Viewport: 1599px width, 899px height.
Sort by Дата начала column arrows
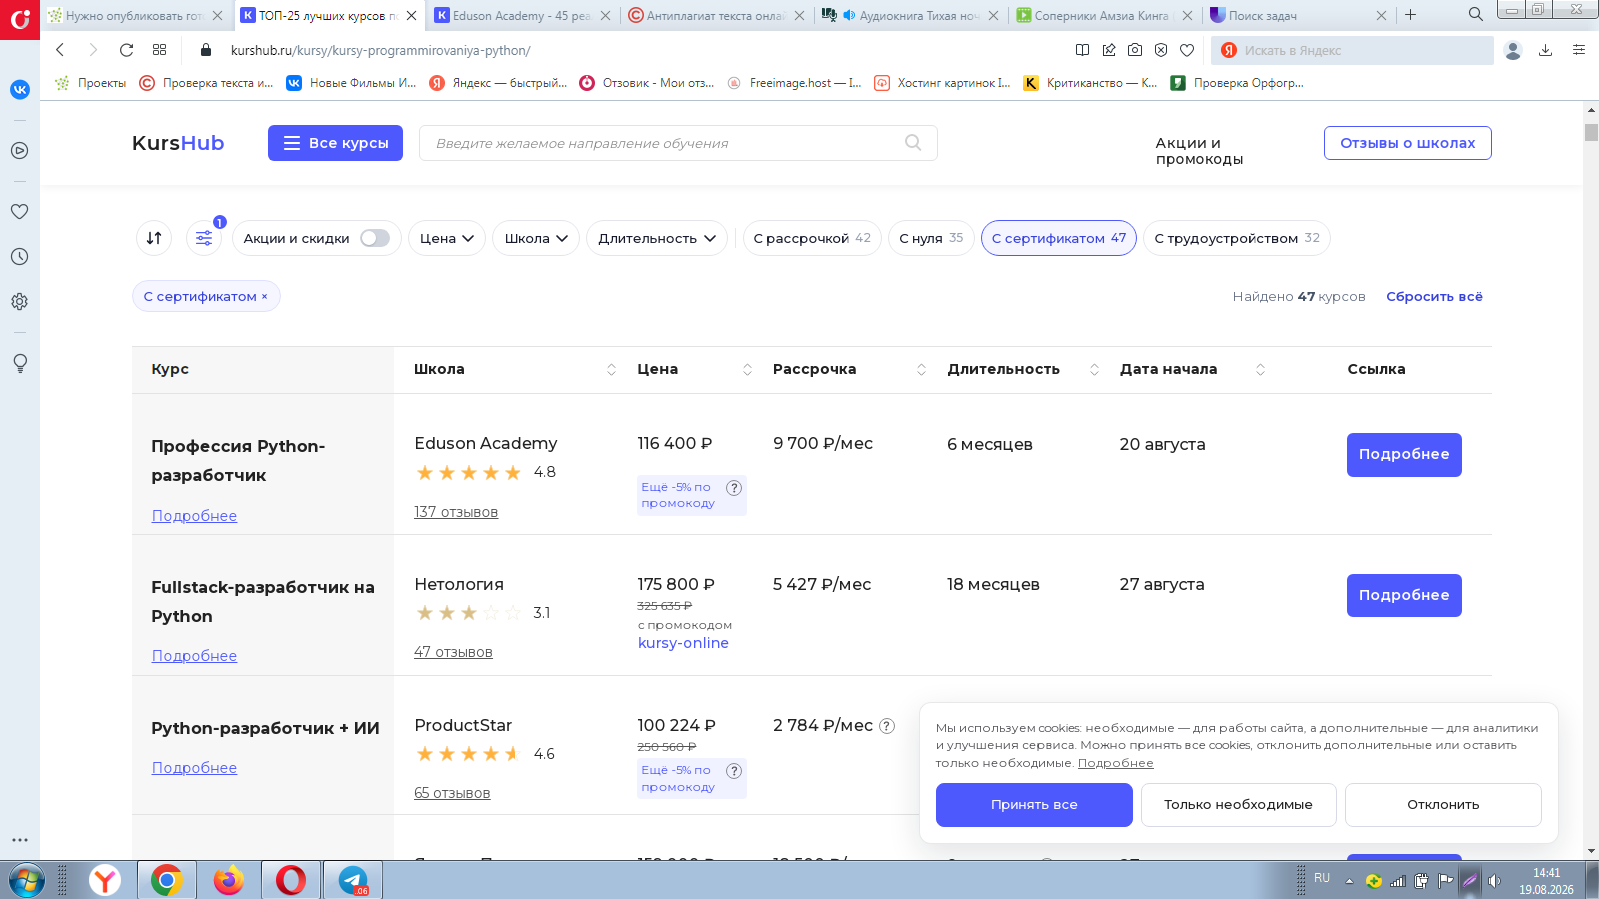[1260, 370]
